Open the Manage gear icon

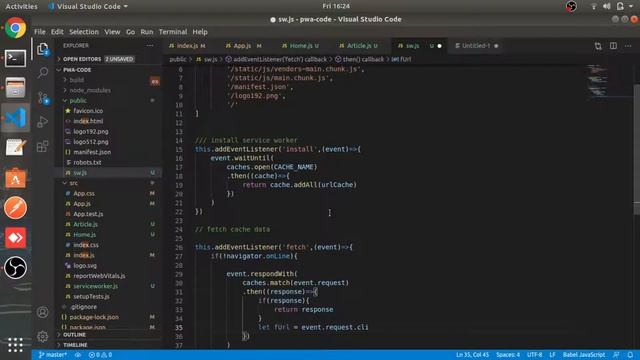42,337
